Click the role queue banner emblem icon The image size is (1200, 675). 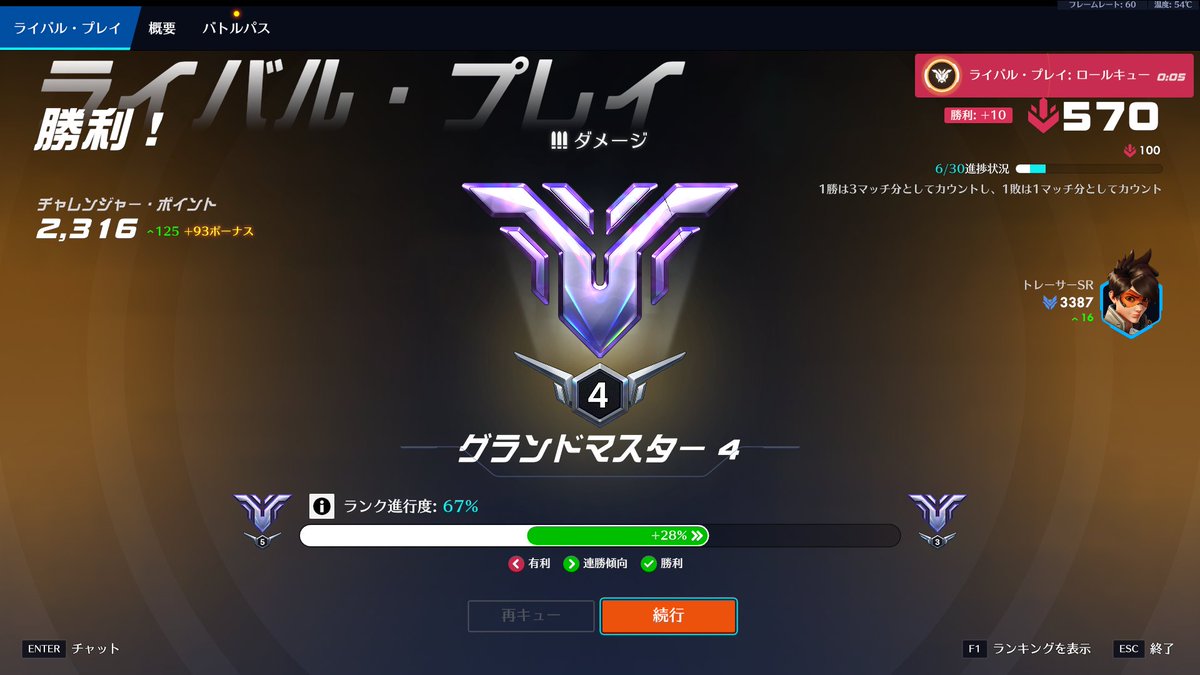coord(941,75)
